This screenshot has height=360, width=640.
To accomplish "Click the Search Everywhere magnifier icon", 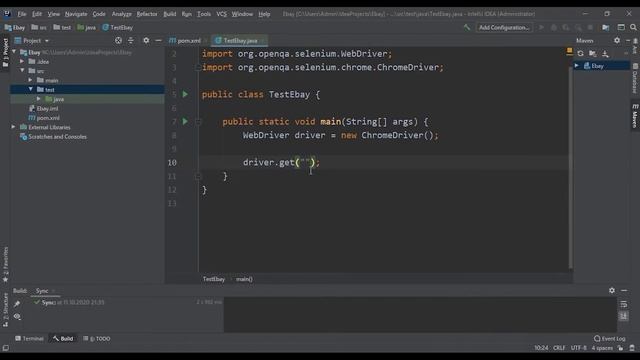I will 633,27.
